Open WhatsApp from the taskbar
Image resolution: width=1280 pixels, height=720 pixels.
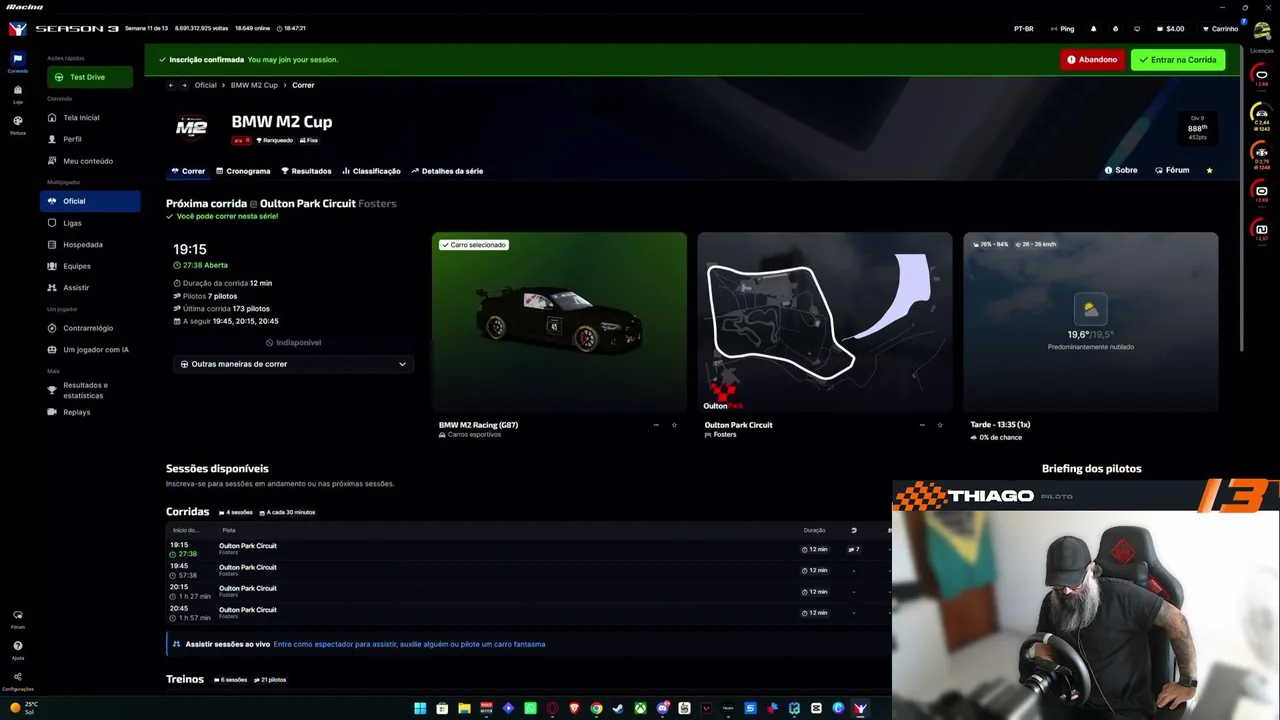pyautogui.click(x=530, y=708)
